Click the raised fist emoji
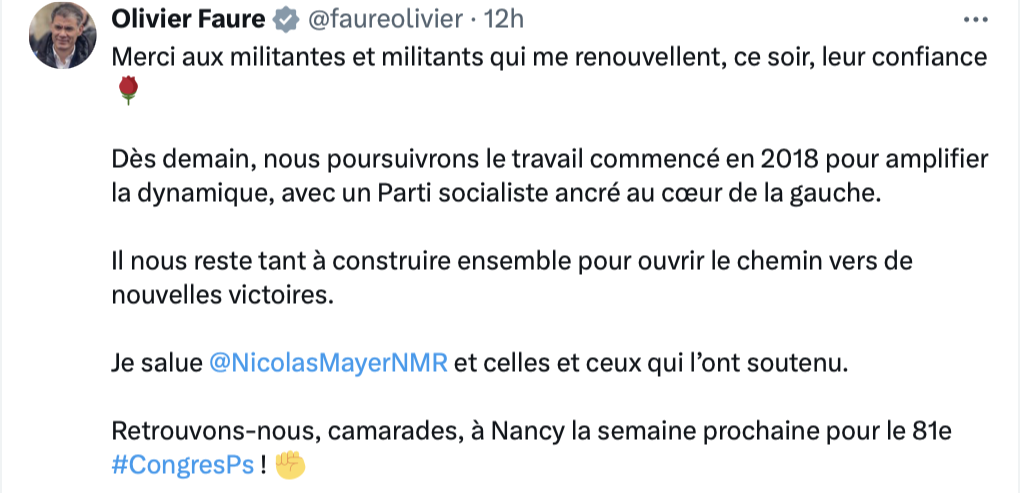The width and height of the screenshot is (1020, 493). pos(289,463)
